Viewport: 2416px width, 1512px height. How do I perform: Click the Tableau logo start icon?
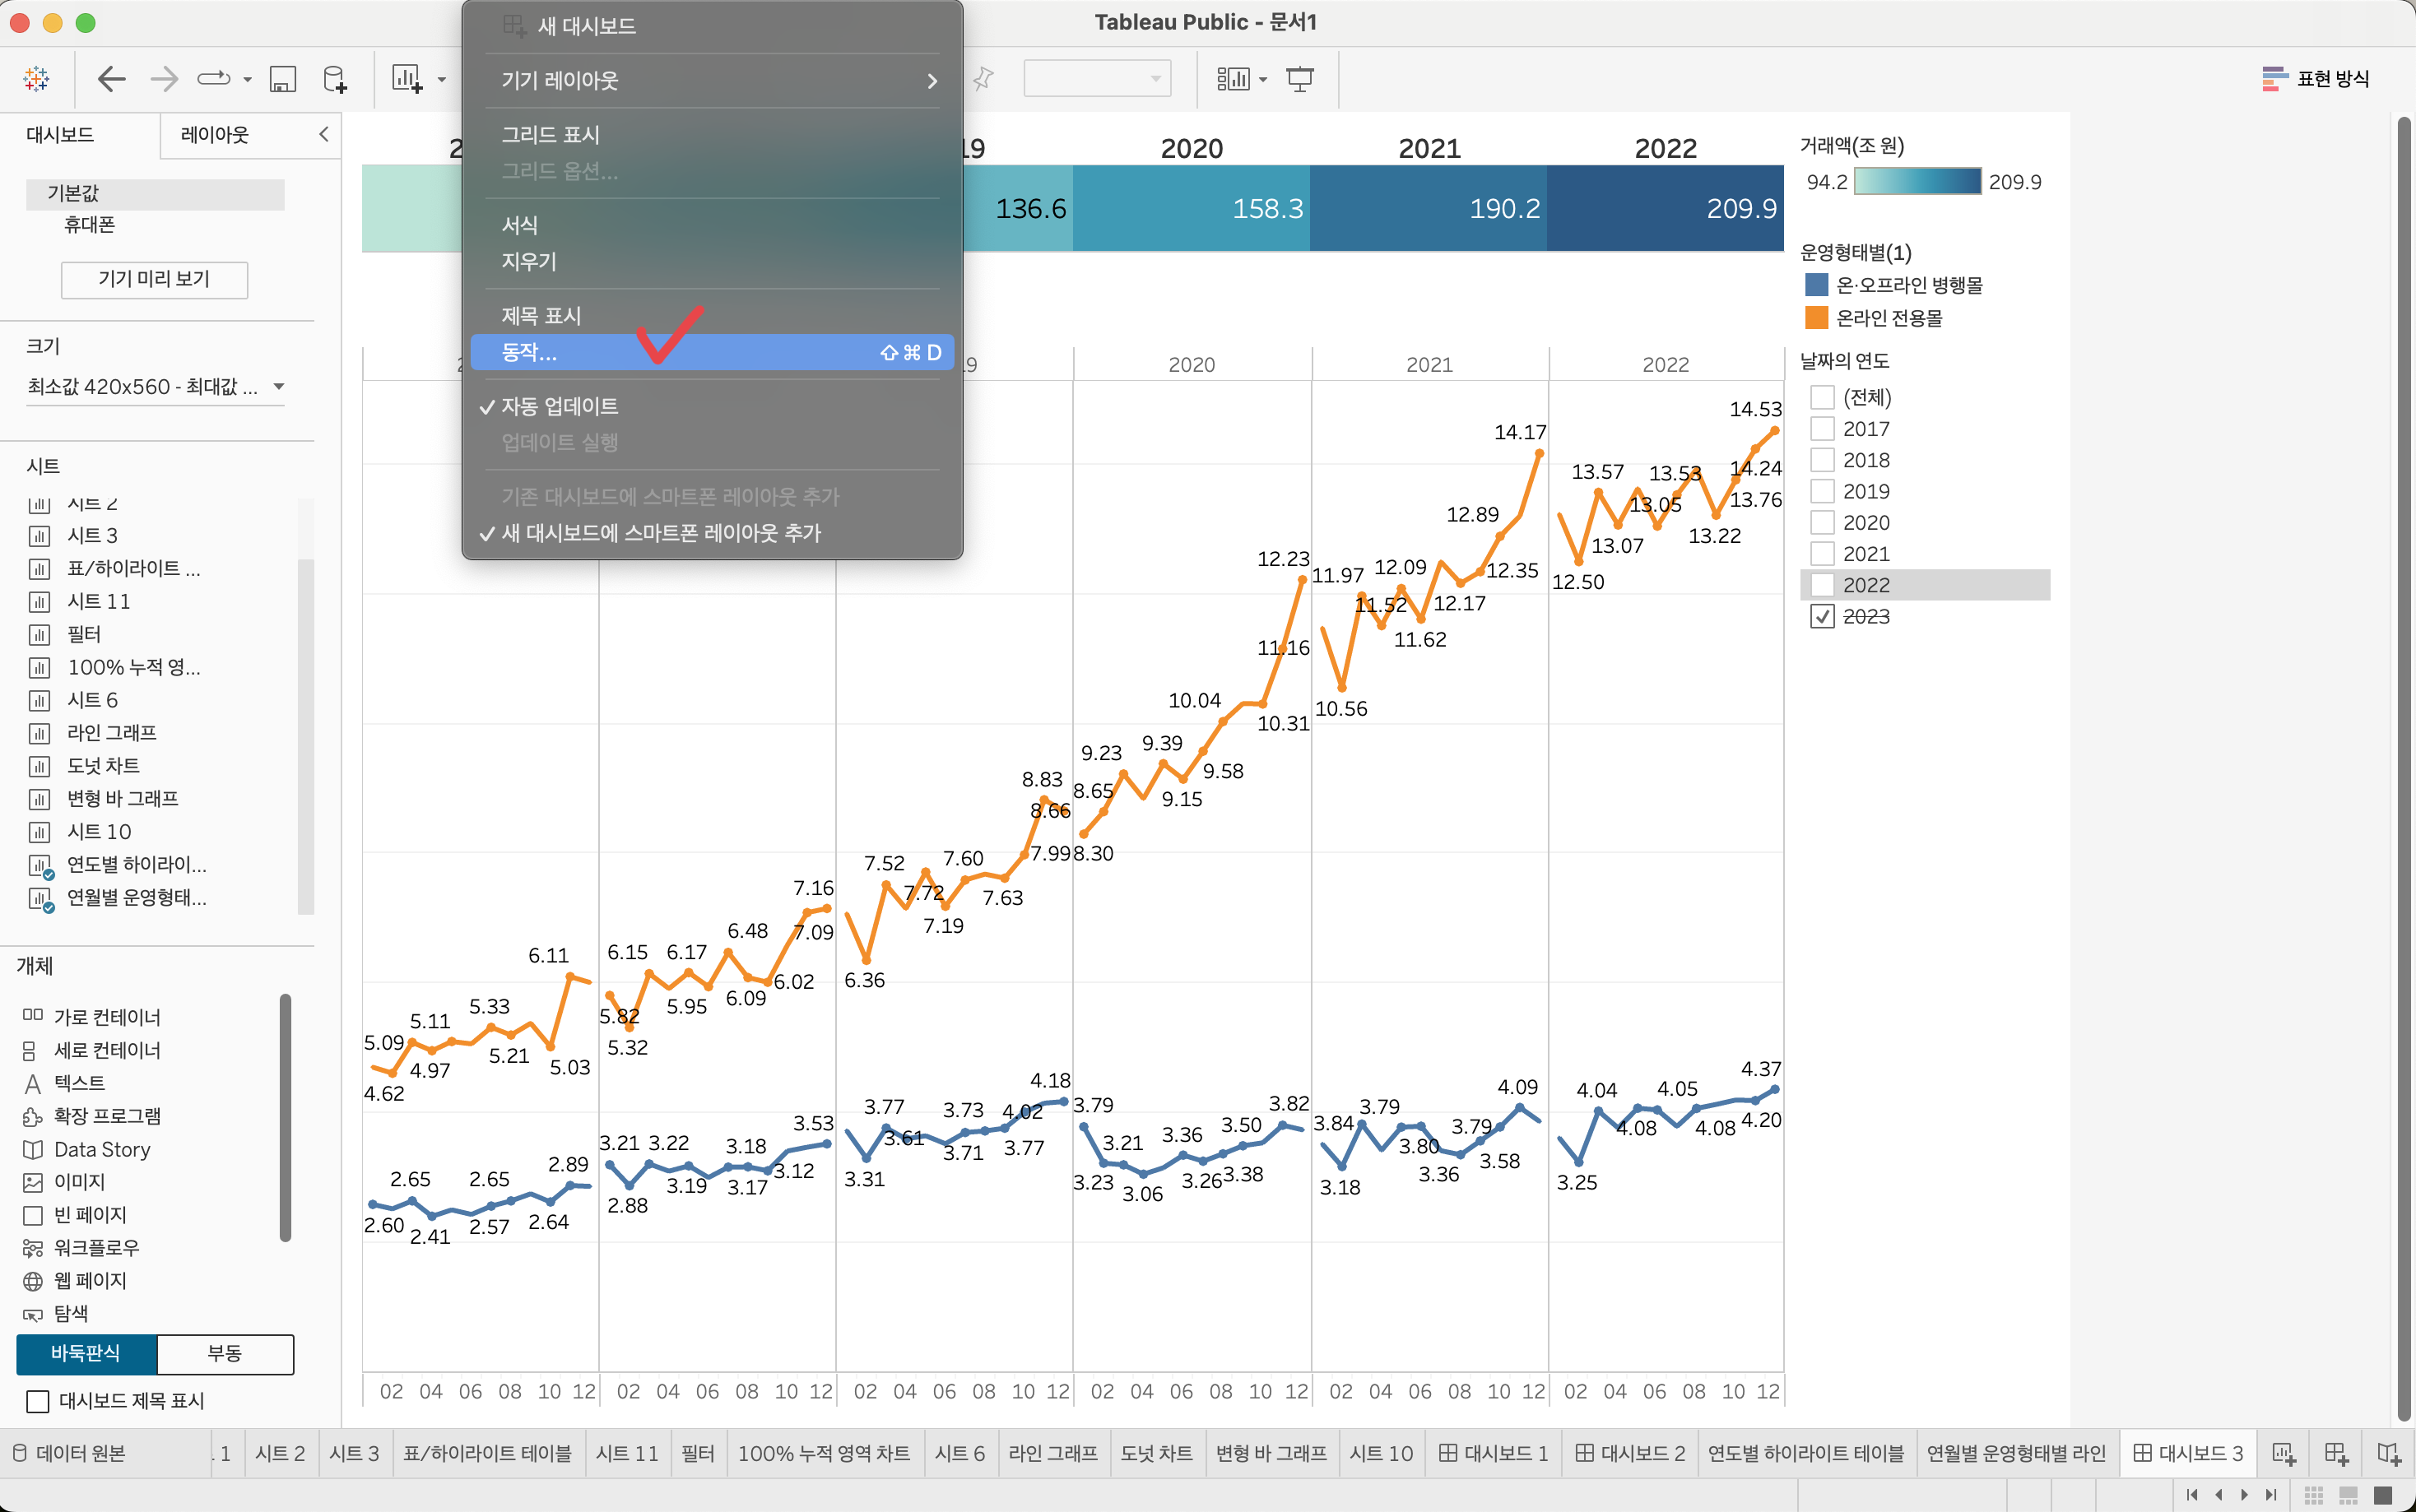point(36,78)
